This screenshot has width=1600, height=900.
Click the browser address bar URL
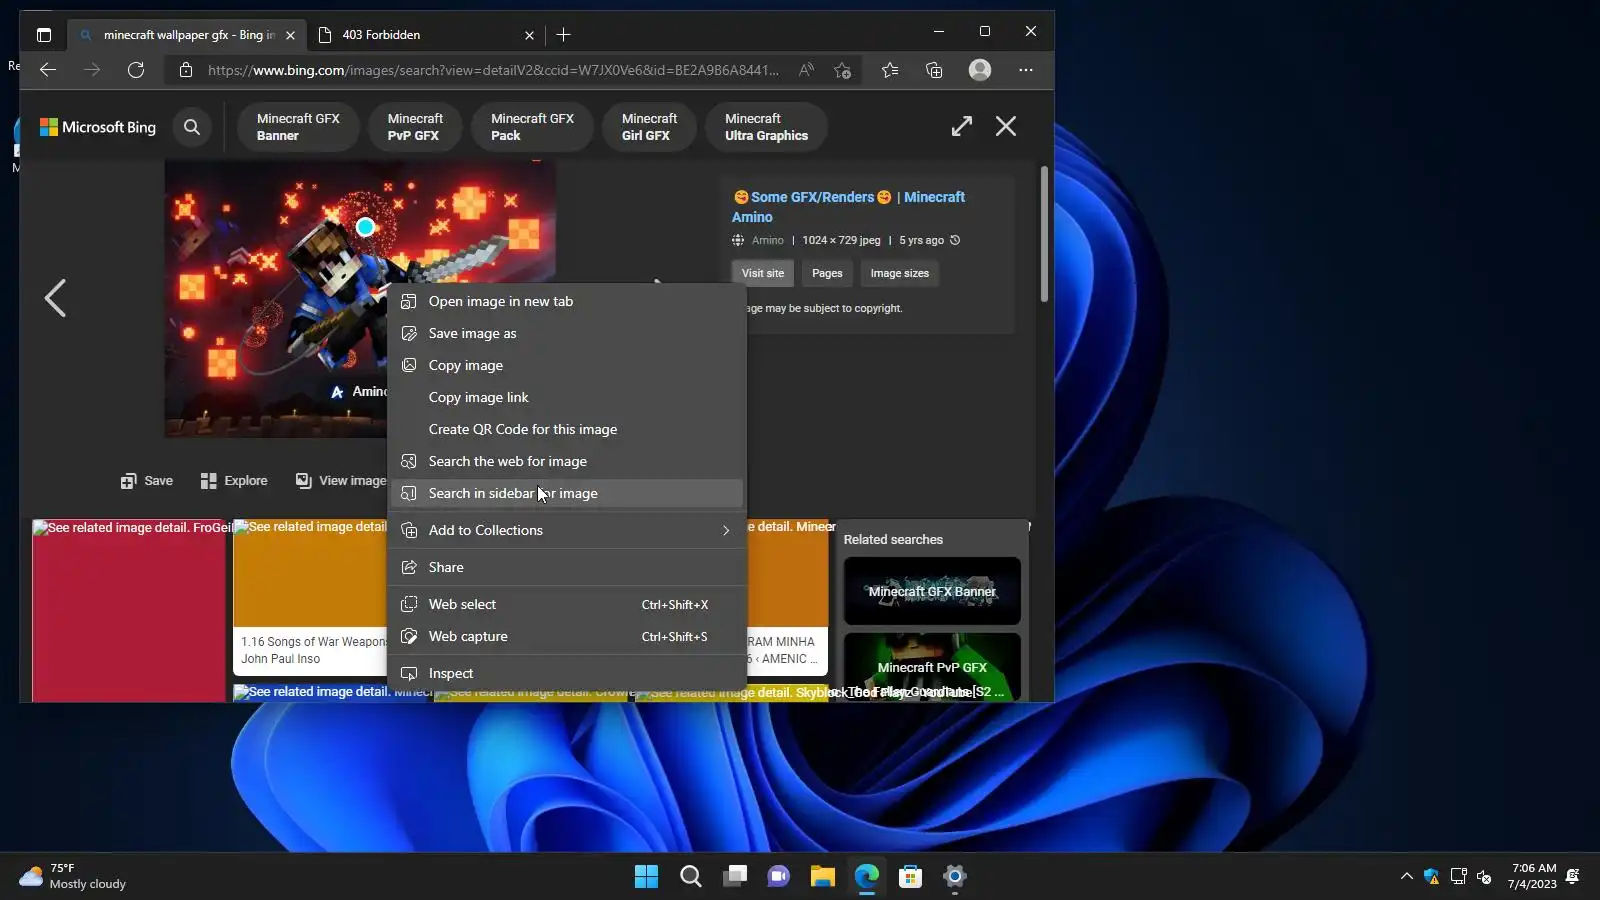493,70
